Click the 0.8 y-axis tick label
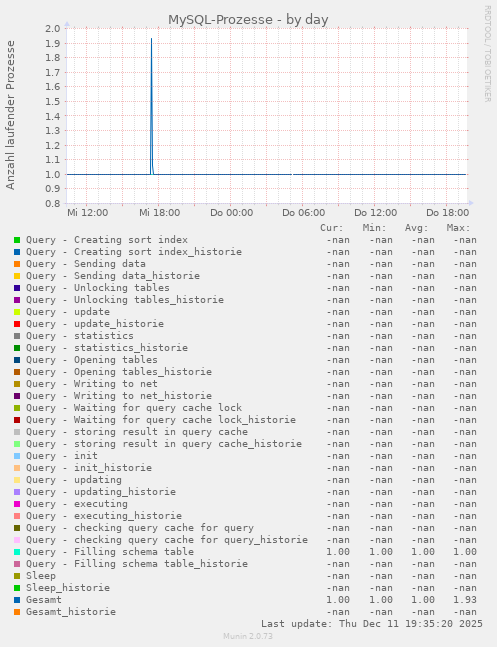Screen dimensions: 497x647 coord(53,203)
